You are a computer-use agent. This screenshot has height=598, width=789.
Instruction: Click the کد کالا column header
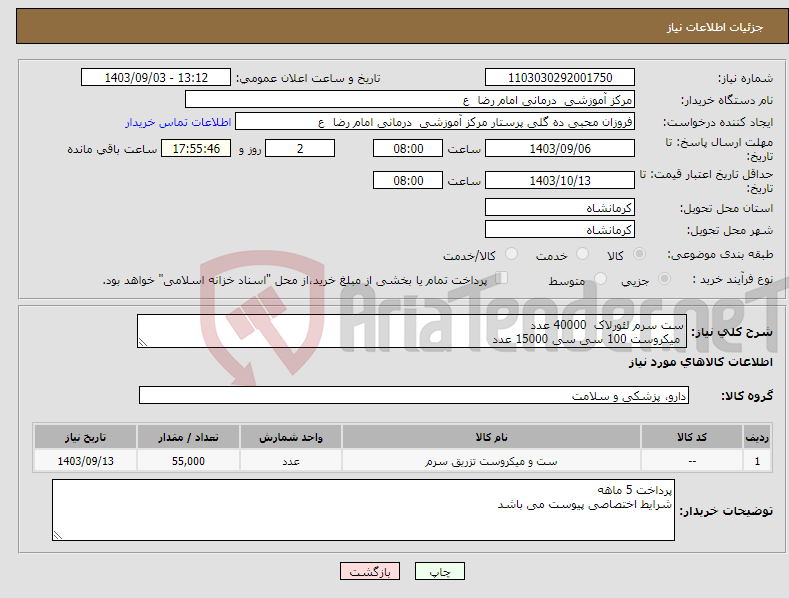click(692, 437)
